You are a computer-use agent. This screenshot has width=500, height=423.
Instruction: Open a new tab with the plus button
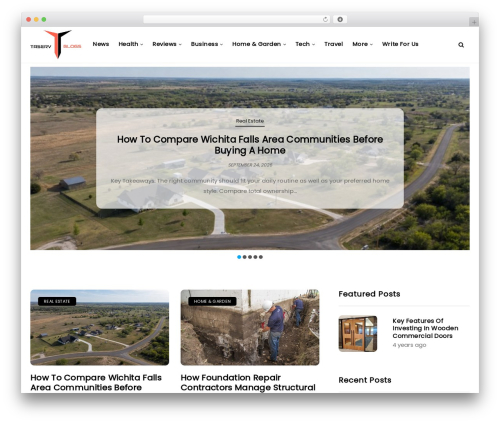pyautogui.click(x=474, y=22)
